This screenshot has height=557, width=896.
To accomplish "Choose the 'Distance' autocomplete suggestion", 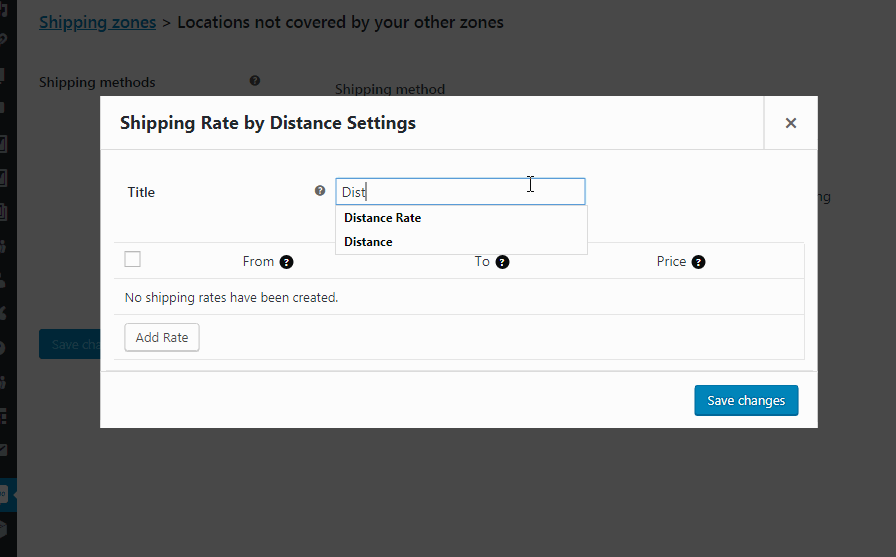I will [368, 242].
